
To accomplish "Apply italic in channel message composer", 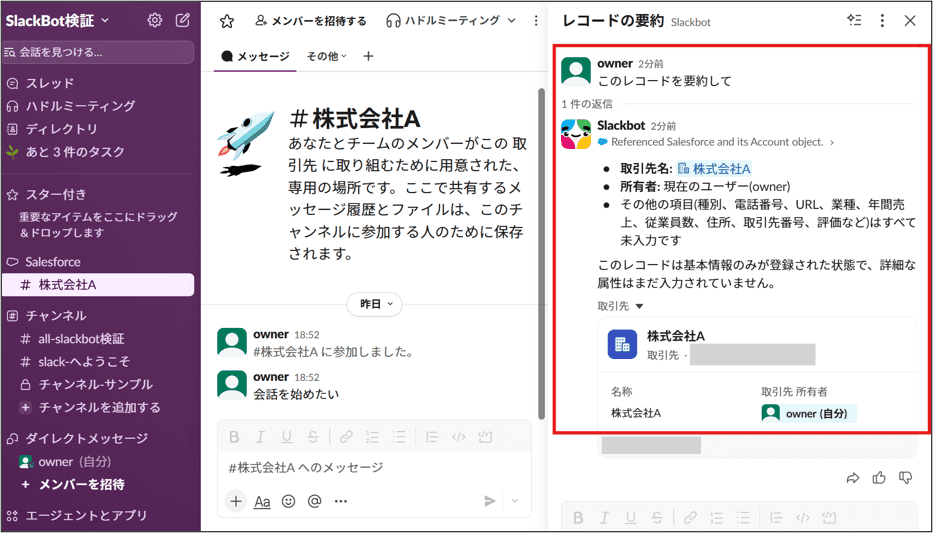I will (260, 437).
